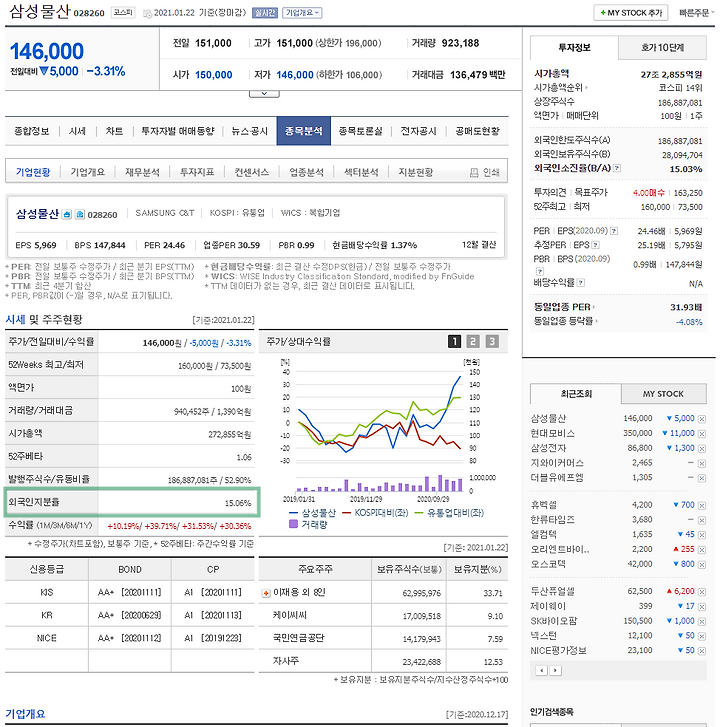Remove 제이웨이 from recent view list

(701, 607)
